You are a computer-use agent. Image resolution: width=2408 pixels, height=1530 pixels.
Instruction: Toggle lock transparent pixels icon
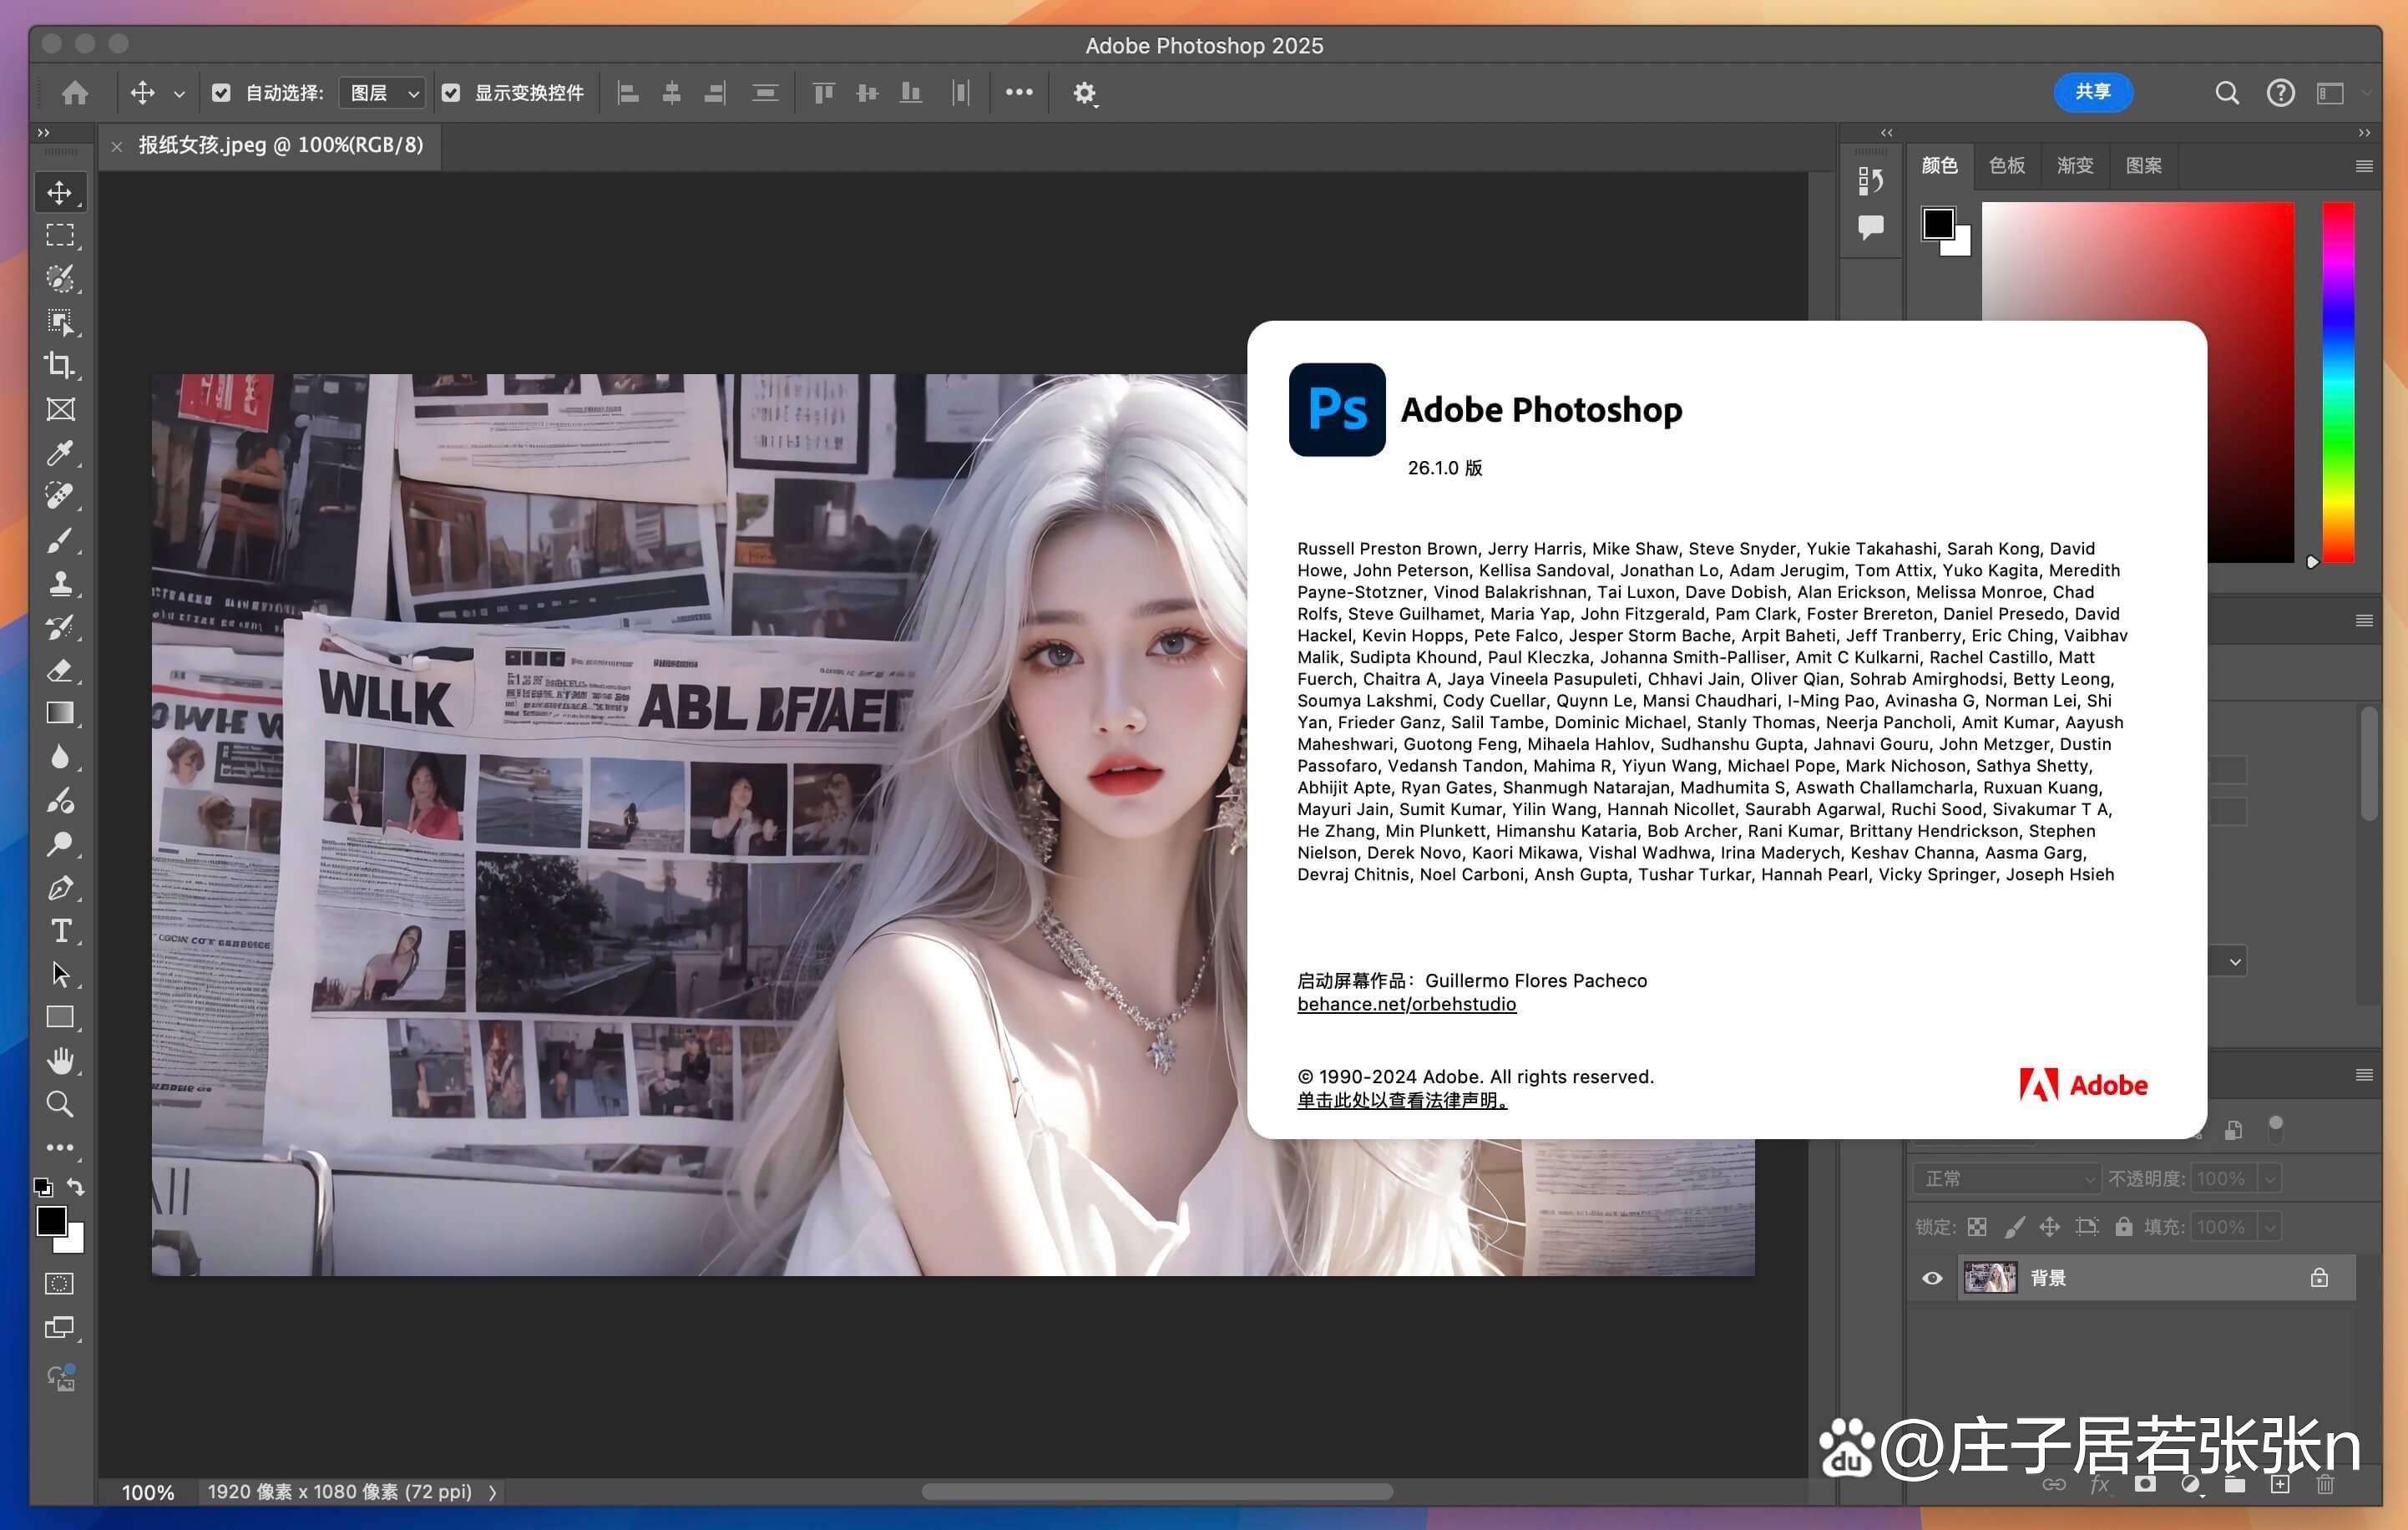click(x=1977, y=1227)
